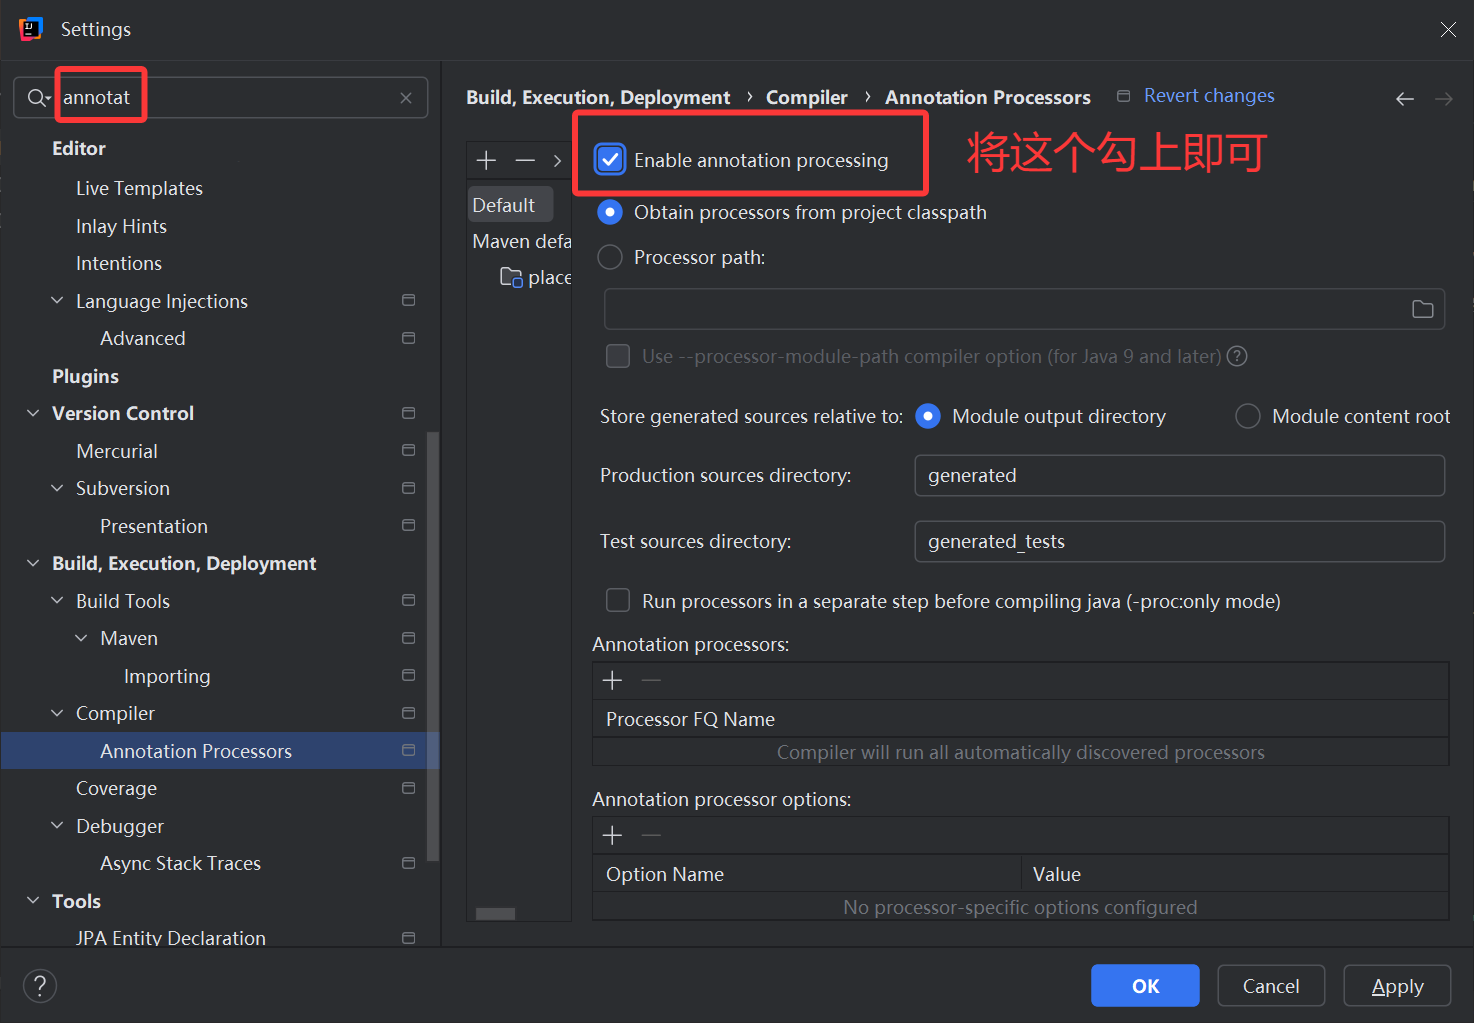1474x1023 pixels.
Task: Add an annotation processor FQ name
Action: 613,681
